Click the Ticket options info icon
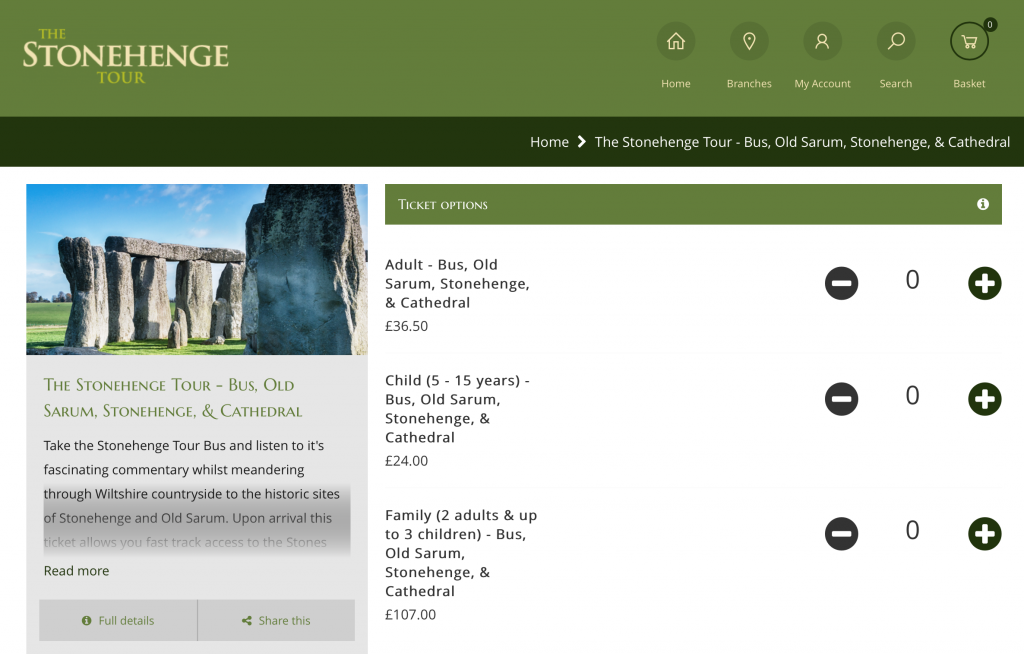This screenshot has width=1024, height=654. point(983,204)
